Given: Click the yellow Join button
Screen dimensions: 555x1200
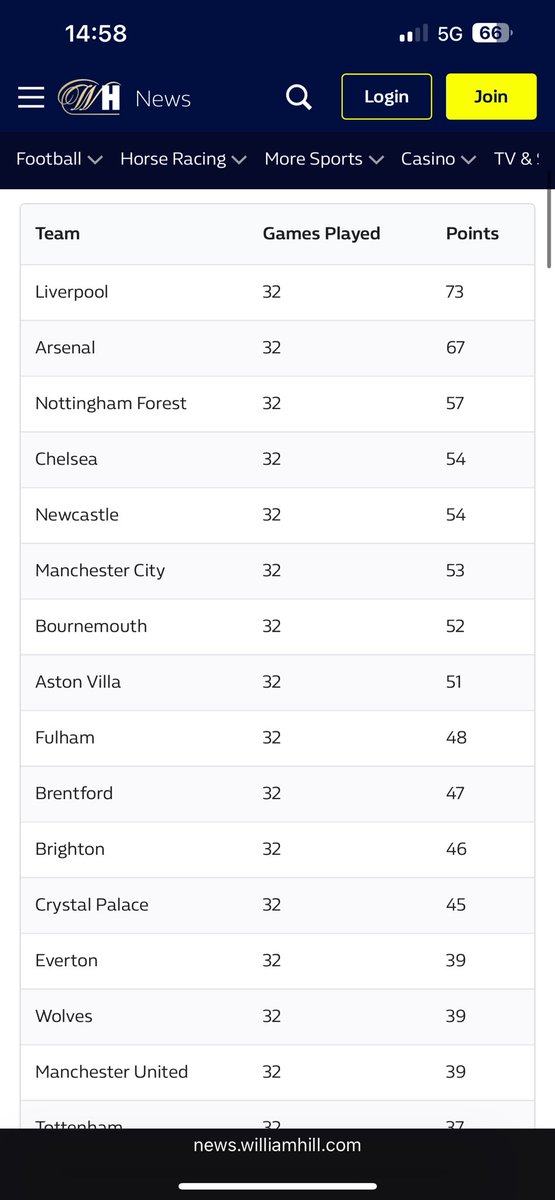Looking at the screenshot, I should coord(490,97).
